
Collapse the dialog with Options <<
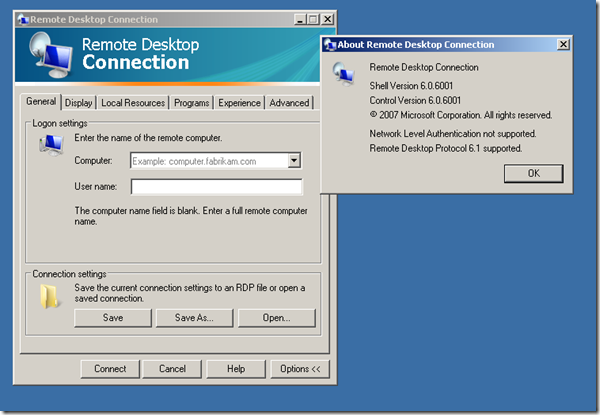click(300, 369)
